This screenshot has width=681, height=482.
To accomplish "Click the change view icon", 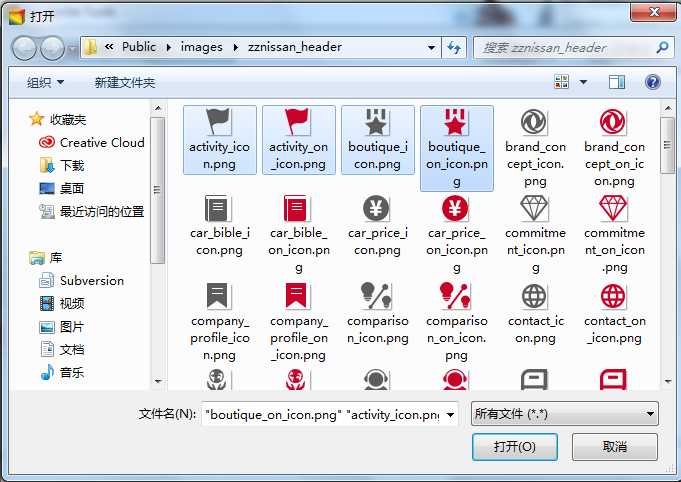I will [561, 82].
